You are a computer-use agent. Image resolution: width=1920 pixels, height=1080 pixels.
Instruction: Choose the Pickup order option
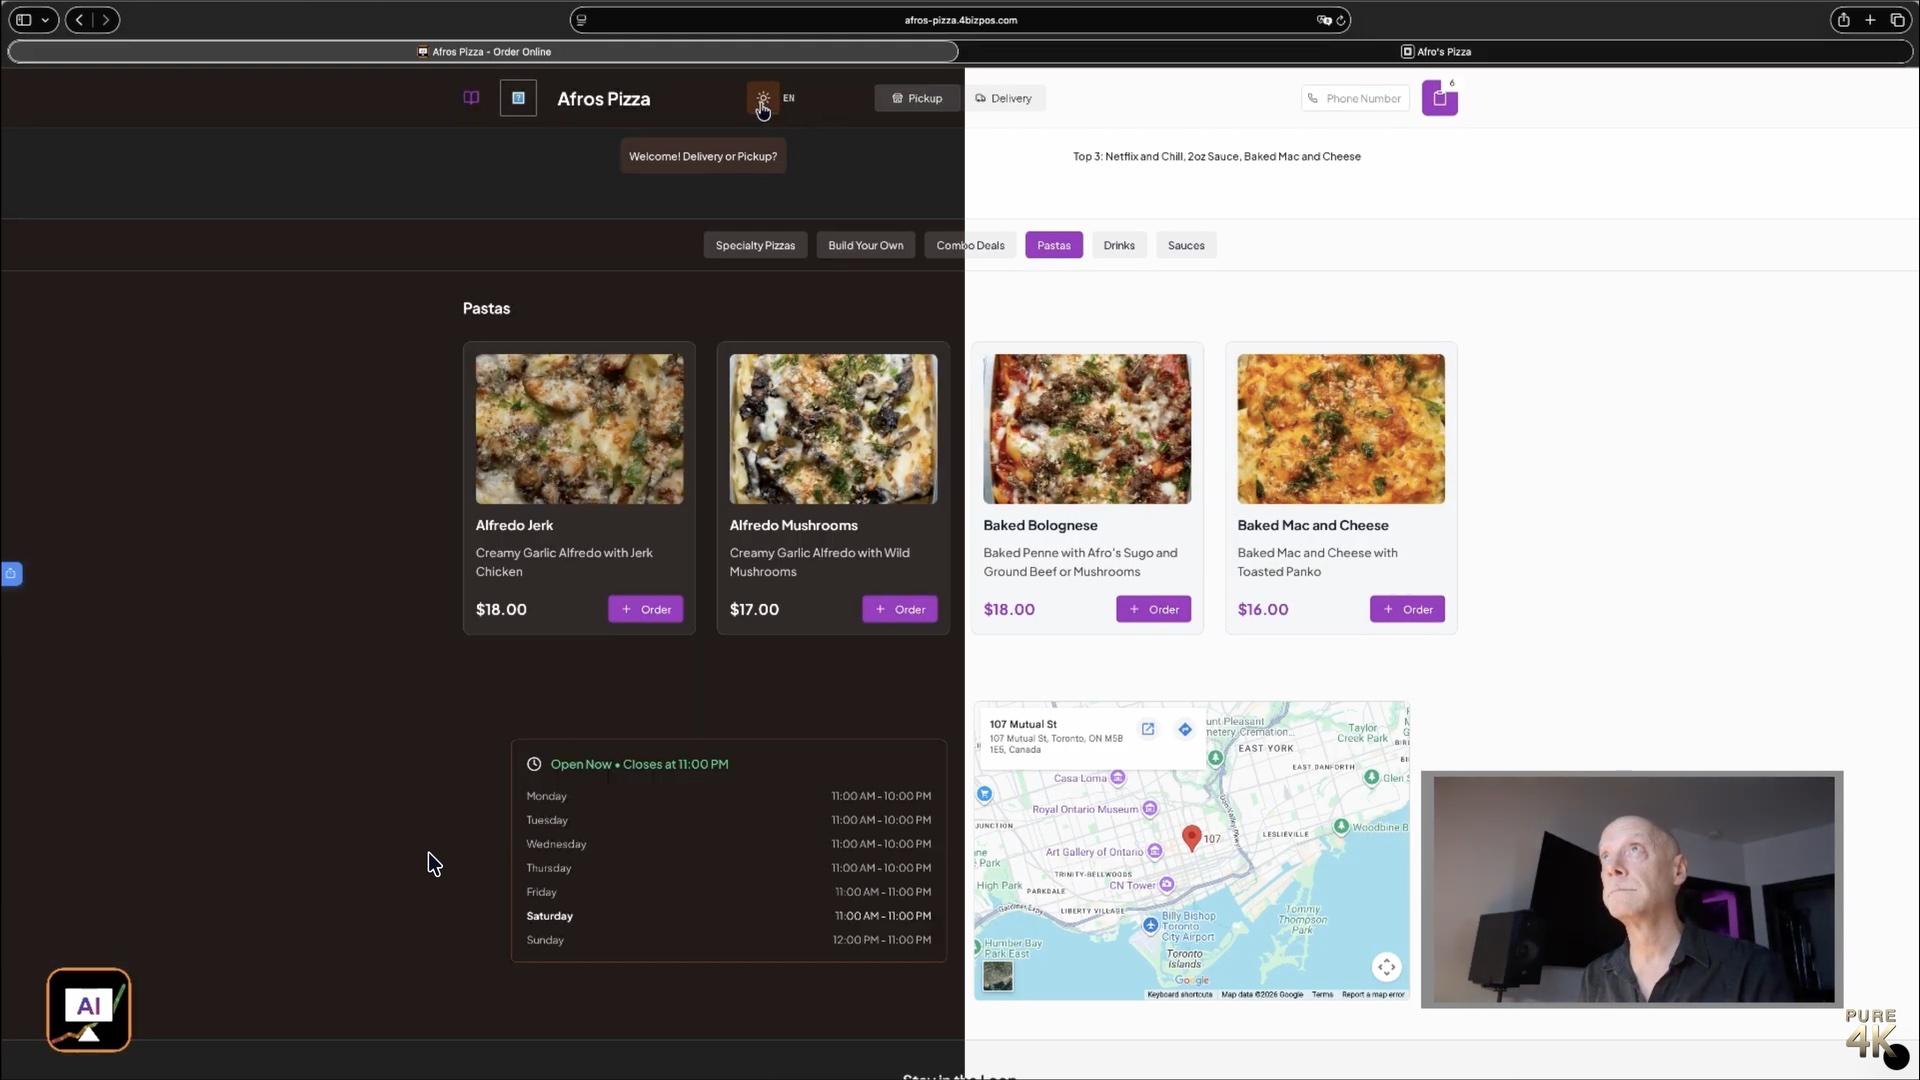coord(917,98)
